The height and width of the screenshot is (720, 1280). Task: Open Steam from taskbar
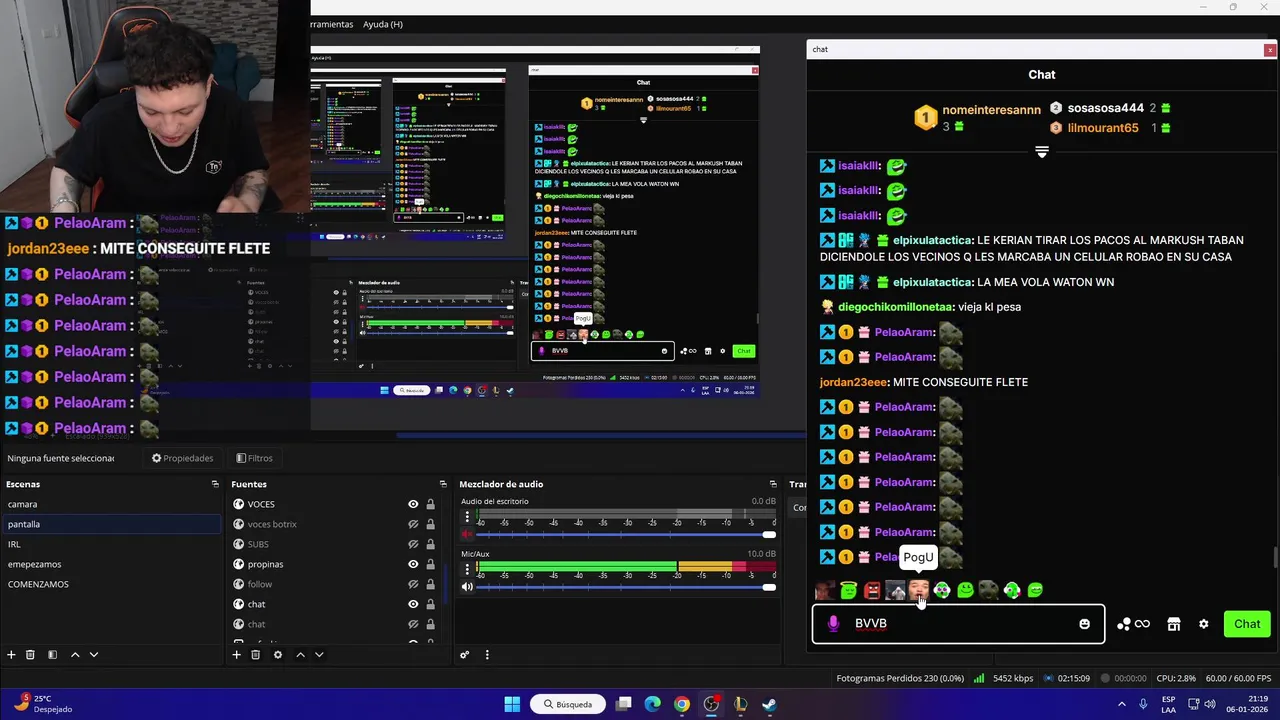[769, 704]
